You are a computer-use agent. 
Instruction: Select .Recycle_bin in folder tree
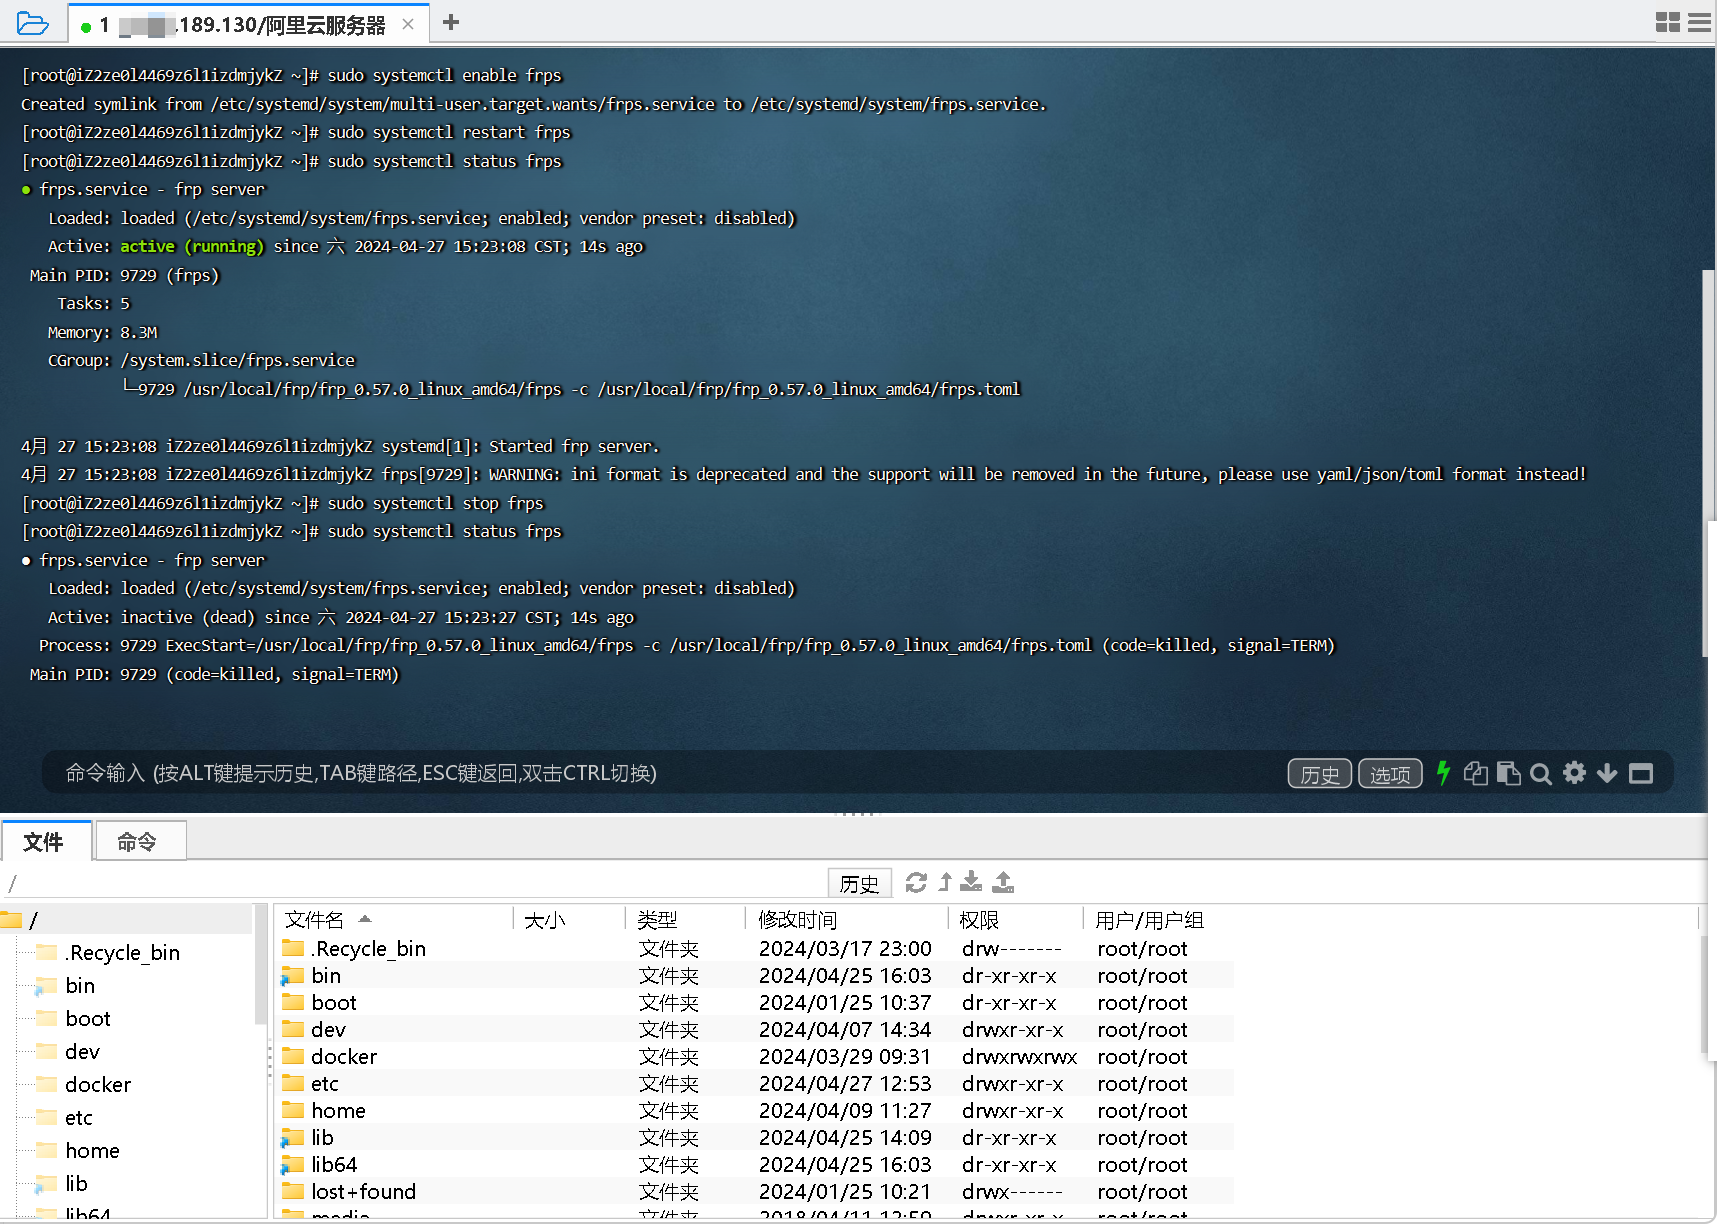122,952
